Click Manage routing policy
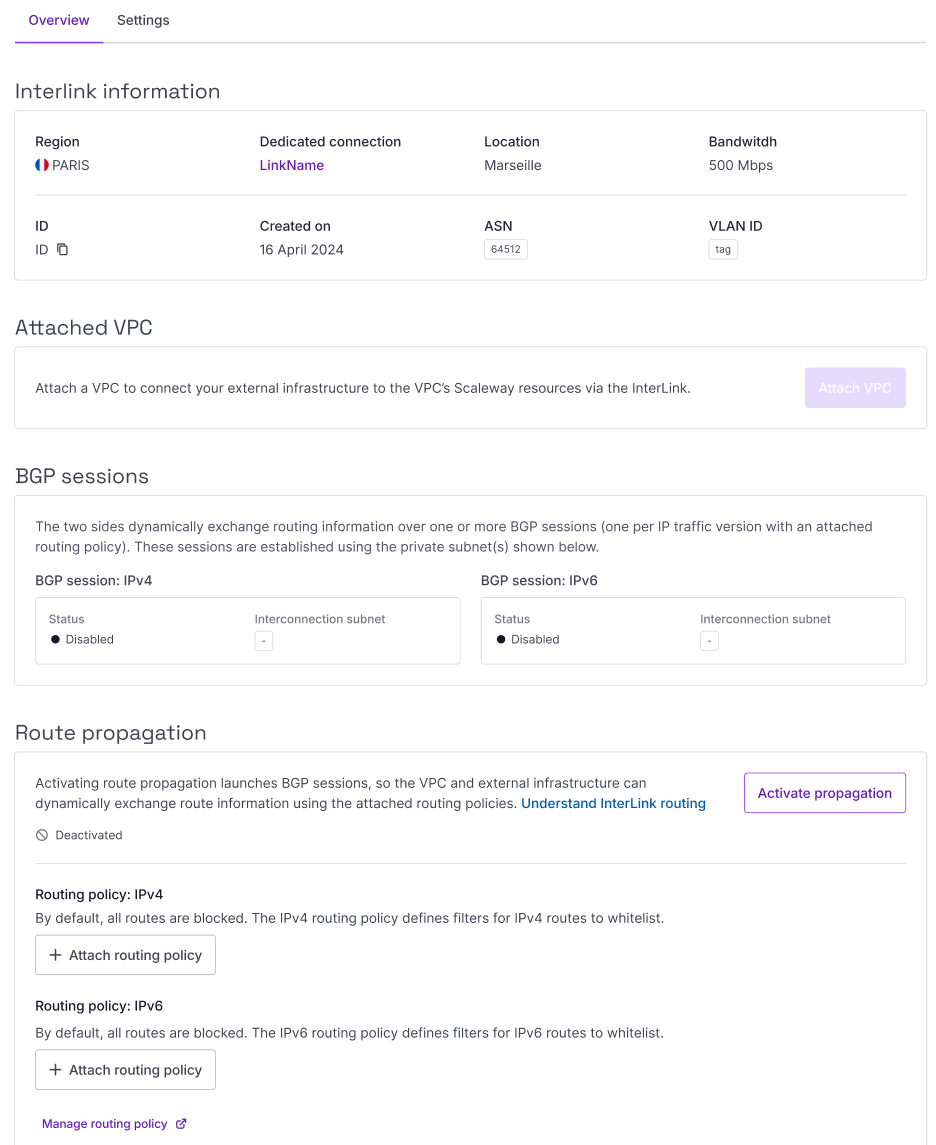 click(x=105, y=1123)
